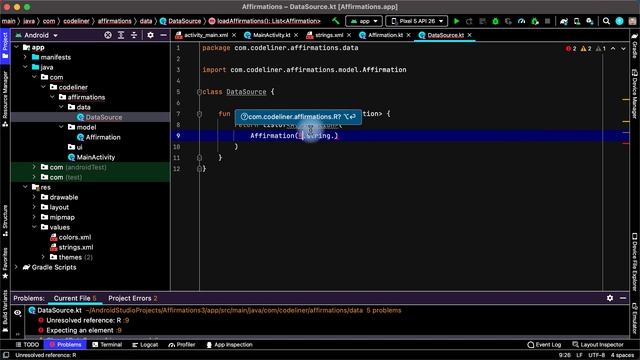Click Select Opened File target icon
The image size is (640, 360).
pyautogui.click(x=108, y=35)
